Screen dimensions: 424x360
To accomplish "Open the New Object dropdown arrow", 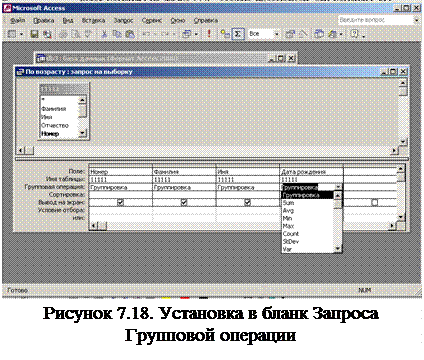I will point(341,34).
